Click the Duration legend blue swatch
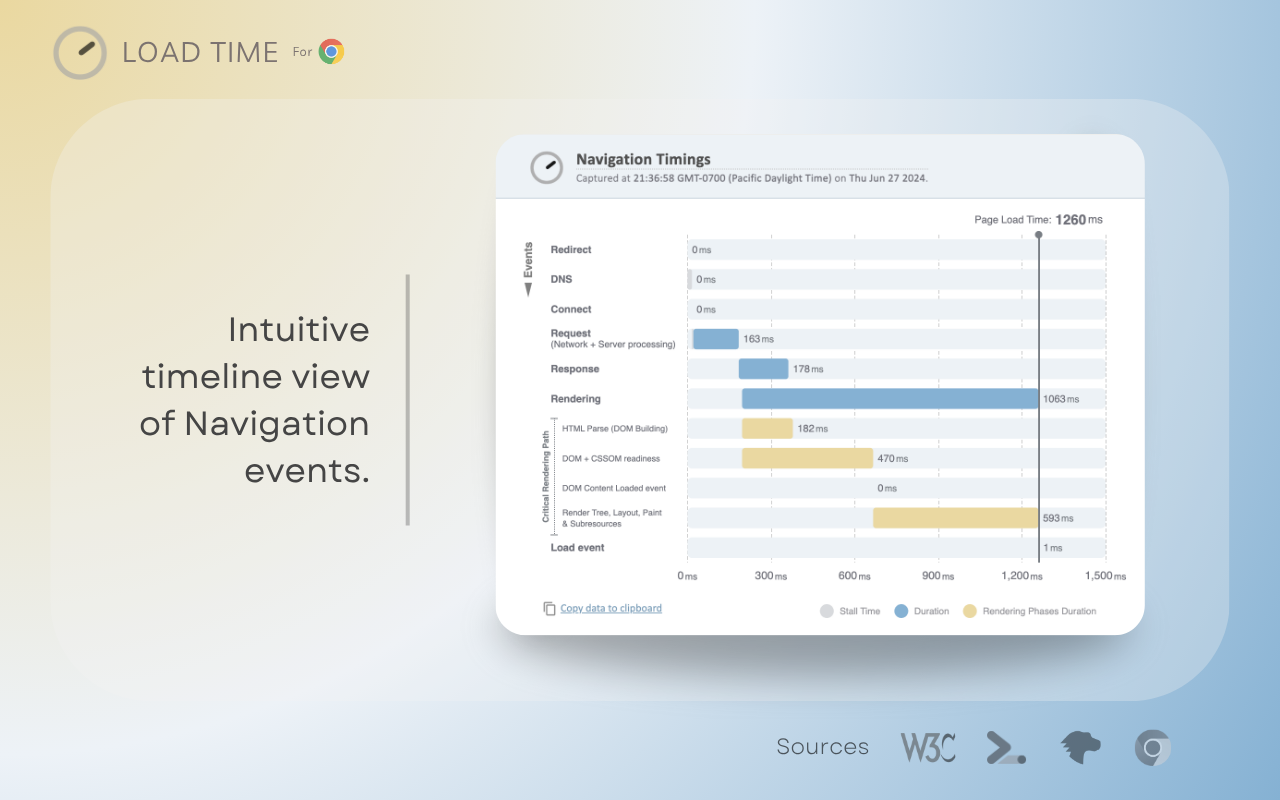This screenshot has width=1280, height=800. coord(901,611)
